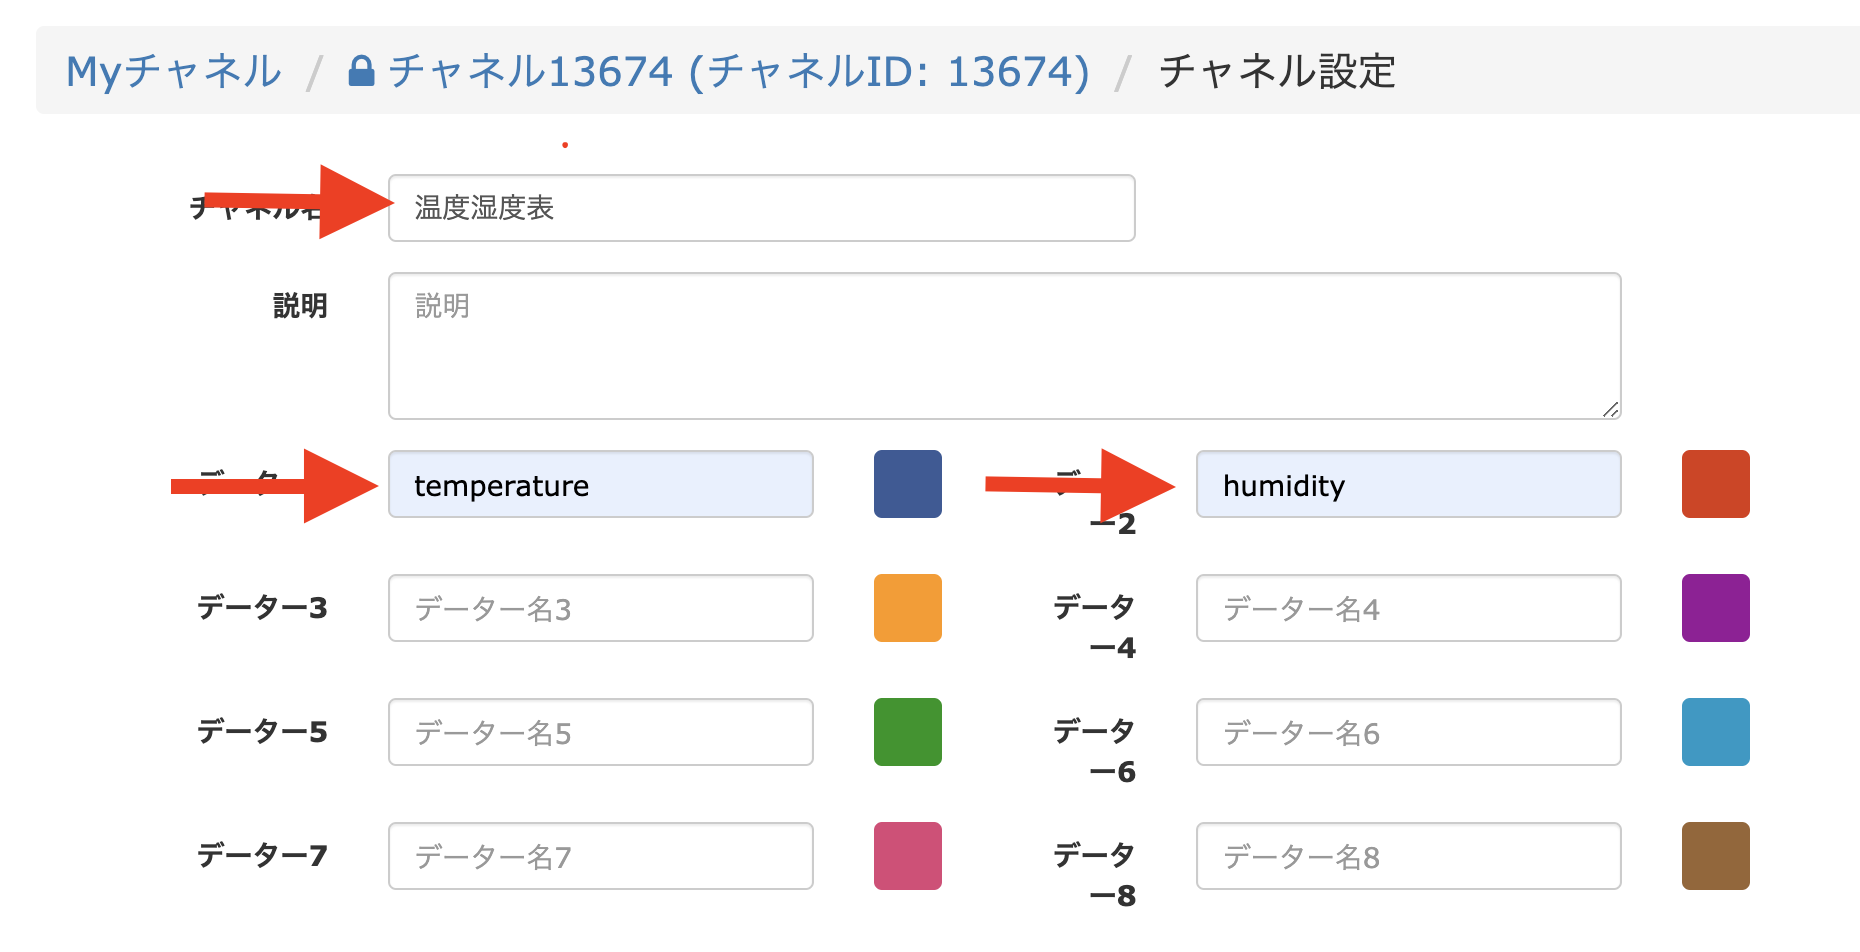Click the temperature data name field
1860x952 pixels.
[x=600, y=485]
